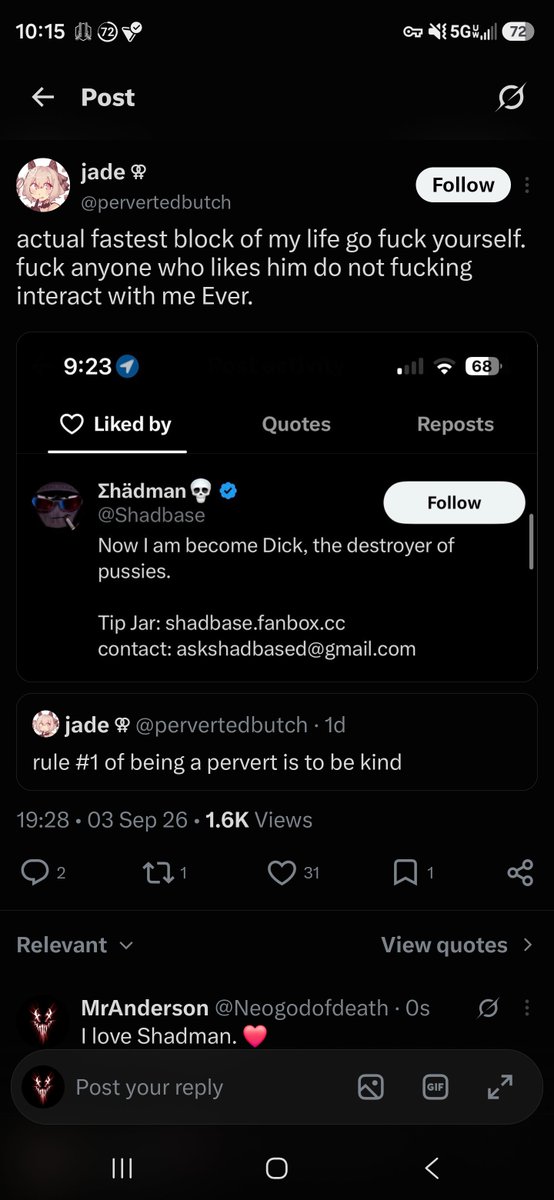Attach media with the image icon
This screenshot has height=1200, width=554.
tap(371, 1087)
